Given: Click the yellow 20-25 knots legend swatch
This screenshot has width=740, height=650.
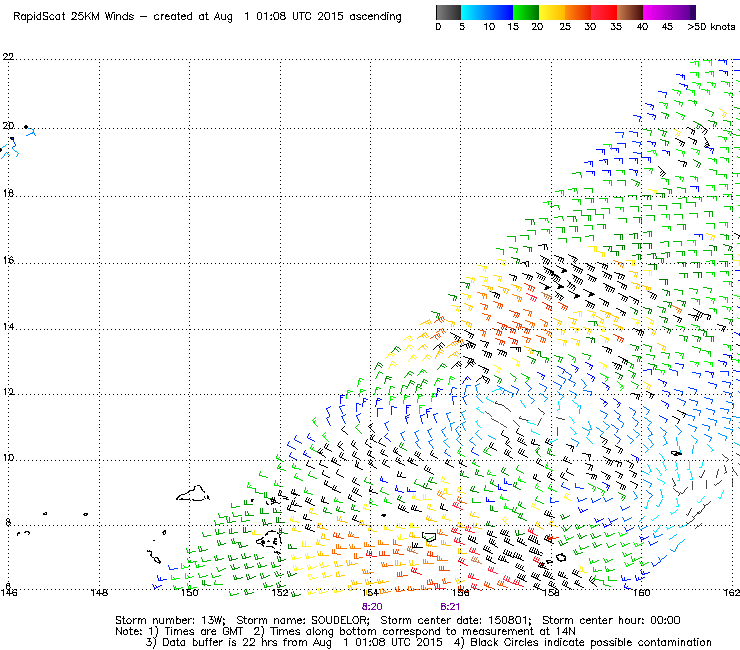Looking at the screenshot, I should tap(552, 12).
